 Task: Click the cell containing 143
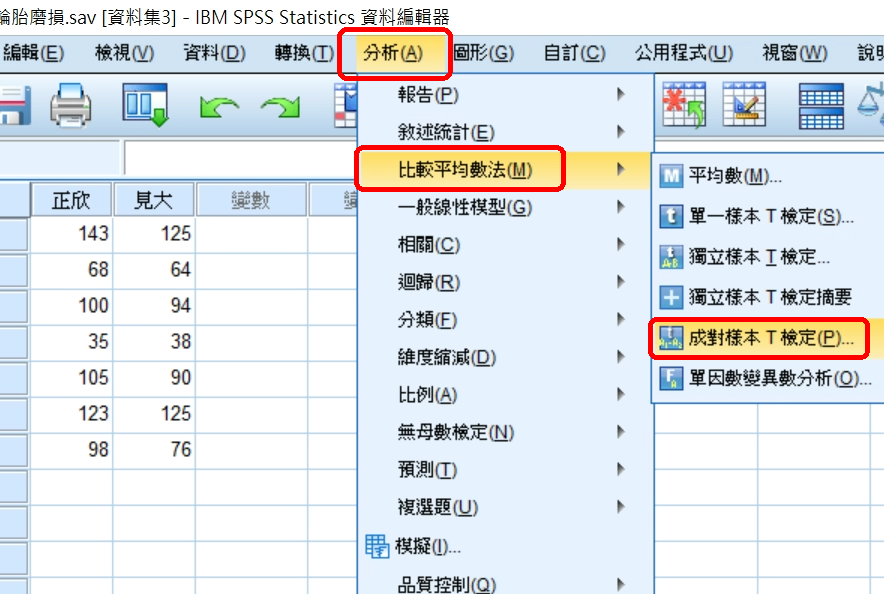[70, 235]
